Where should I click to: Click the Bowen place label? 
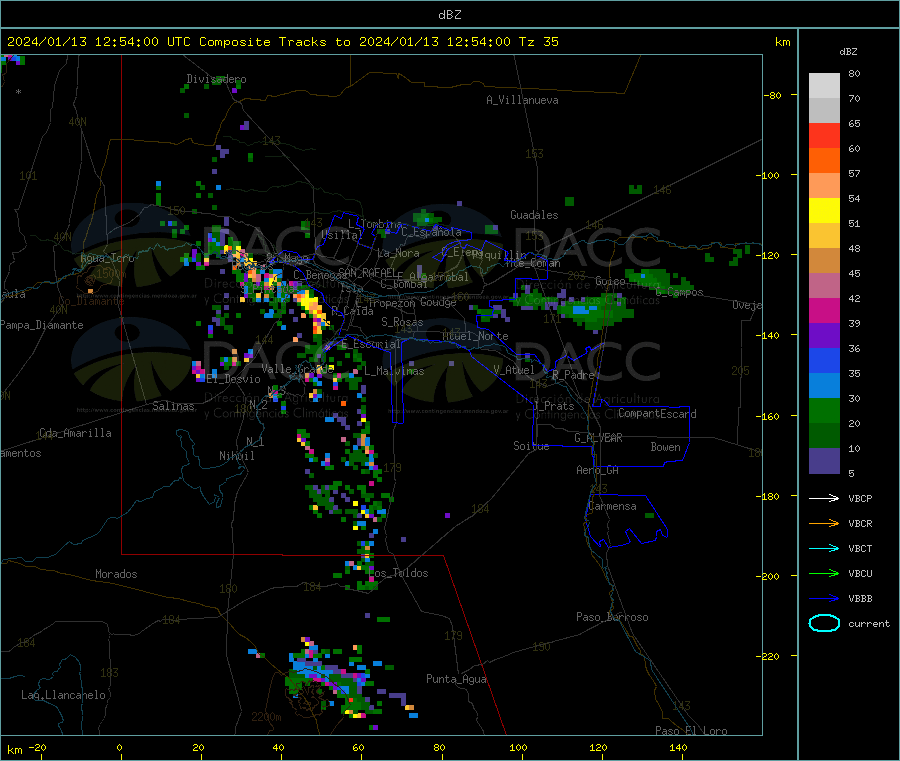665,446
